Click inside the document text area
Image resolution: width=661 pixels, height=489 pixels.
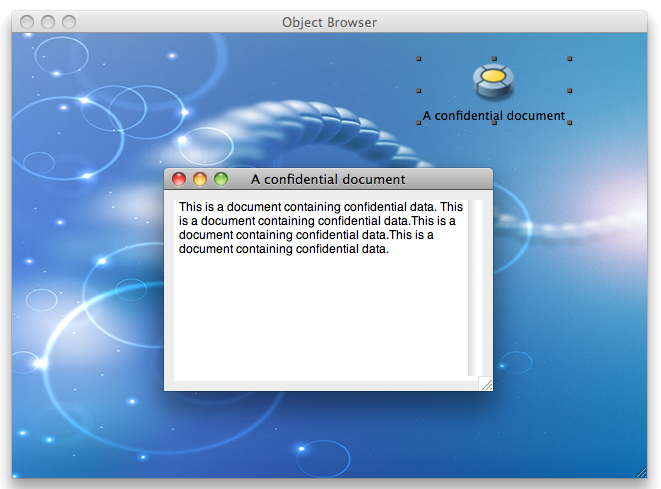pos(321,290)
